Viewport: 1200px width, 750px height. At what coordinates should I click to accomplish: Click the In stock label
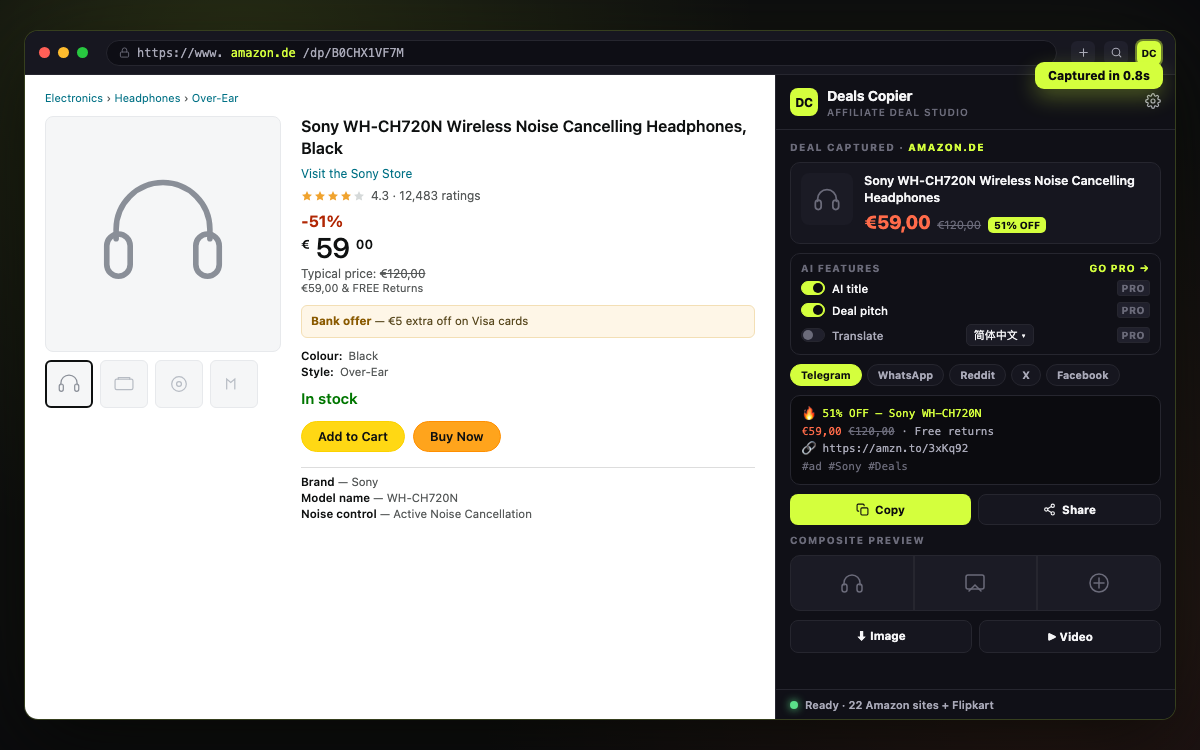point(329,398)
